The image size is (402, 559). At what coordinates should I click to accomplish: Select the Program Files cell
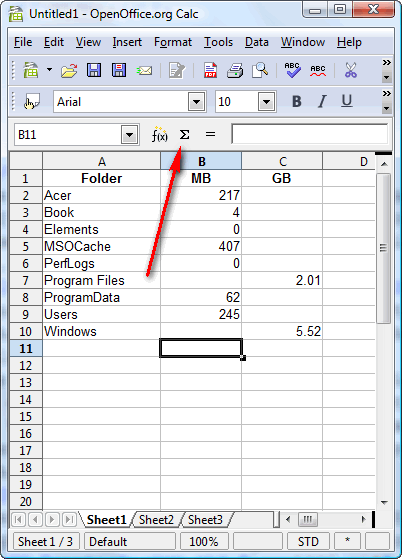(x=102, y=280)
